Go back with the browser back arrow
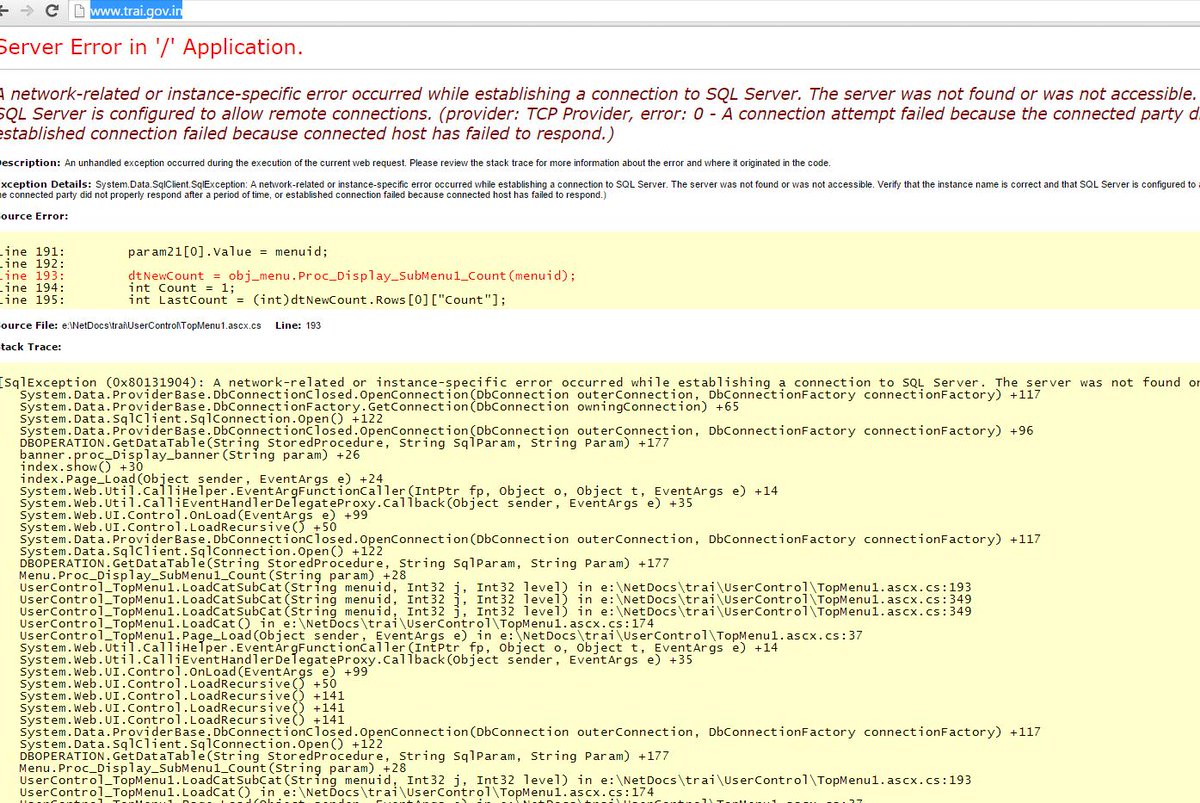Screen dimensions: 1200x803 point(4,12)
